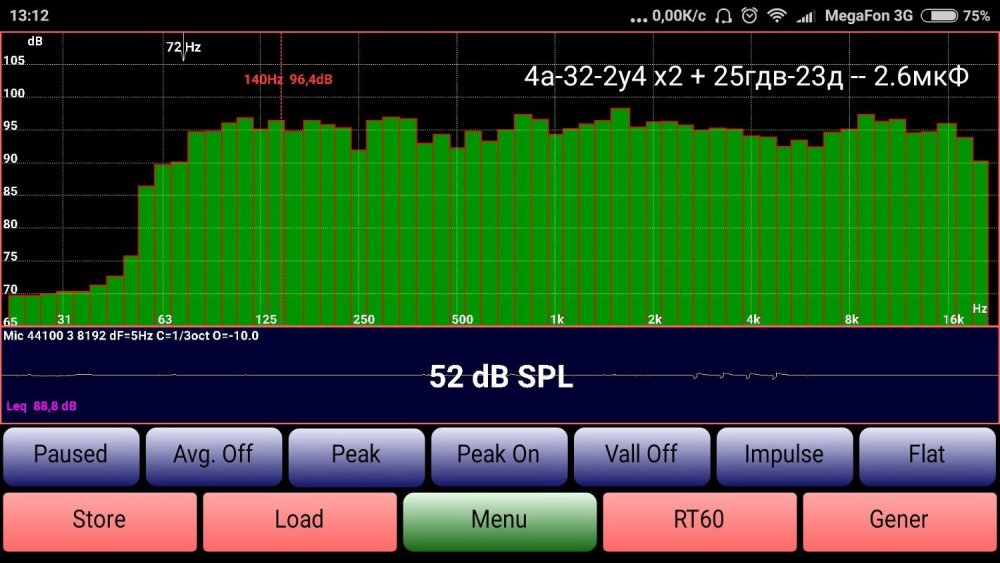Tap the alarm clock status icon
The width and height of the screenshot is (1000, 563).
click(x=749, y=16)
